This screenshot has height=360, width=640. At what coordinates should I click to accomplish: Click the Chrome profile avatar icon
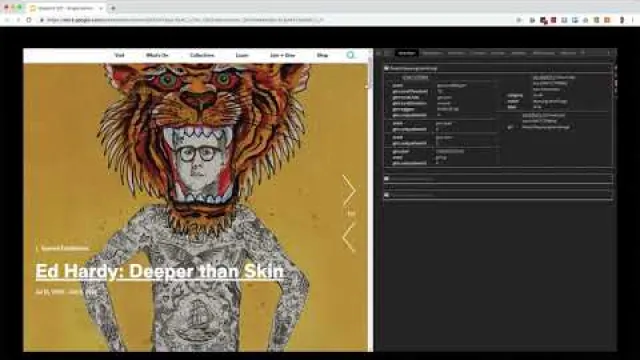pos(622,20)
